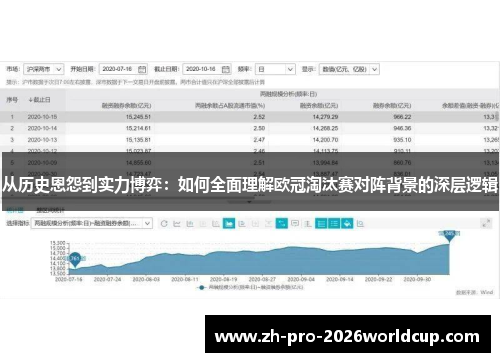The image size is (500, 362).
Task: Click the cell value 966.22
Action: [402, 117]
